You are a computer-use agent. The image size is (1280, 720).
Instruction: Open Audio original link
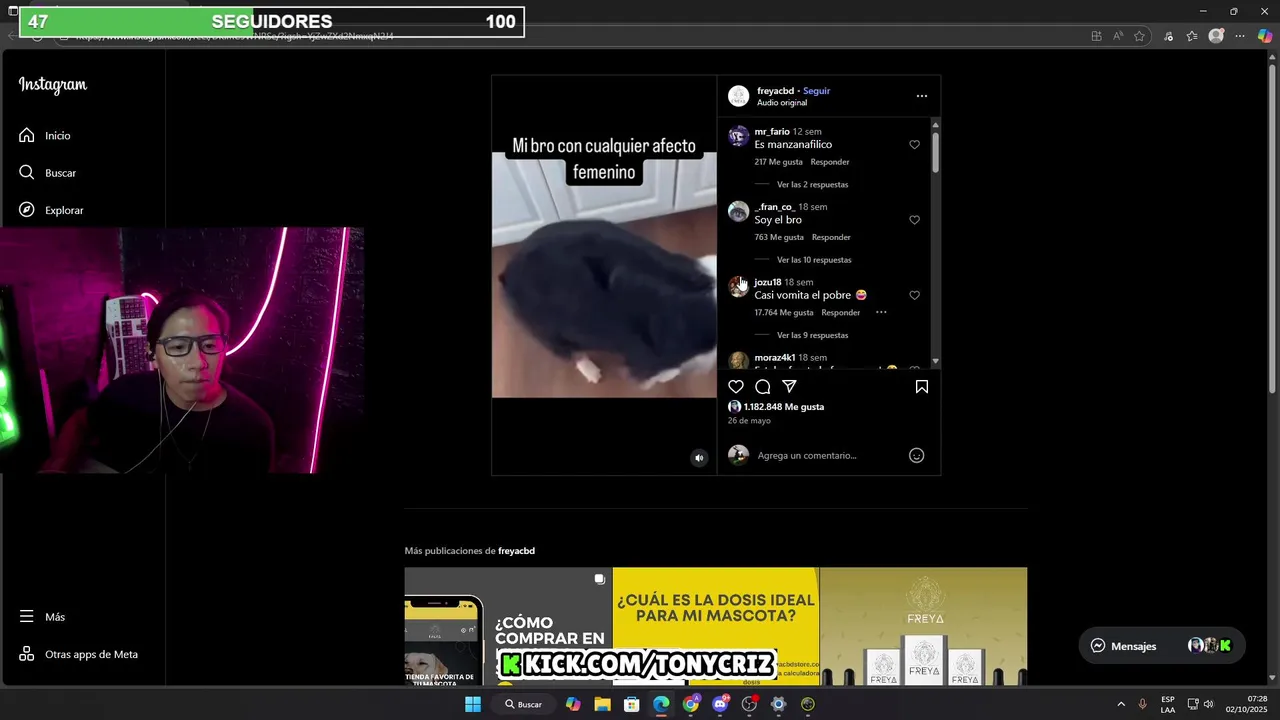click(781, 103)
